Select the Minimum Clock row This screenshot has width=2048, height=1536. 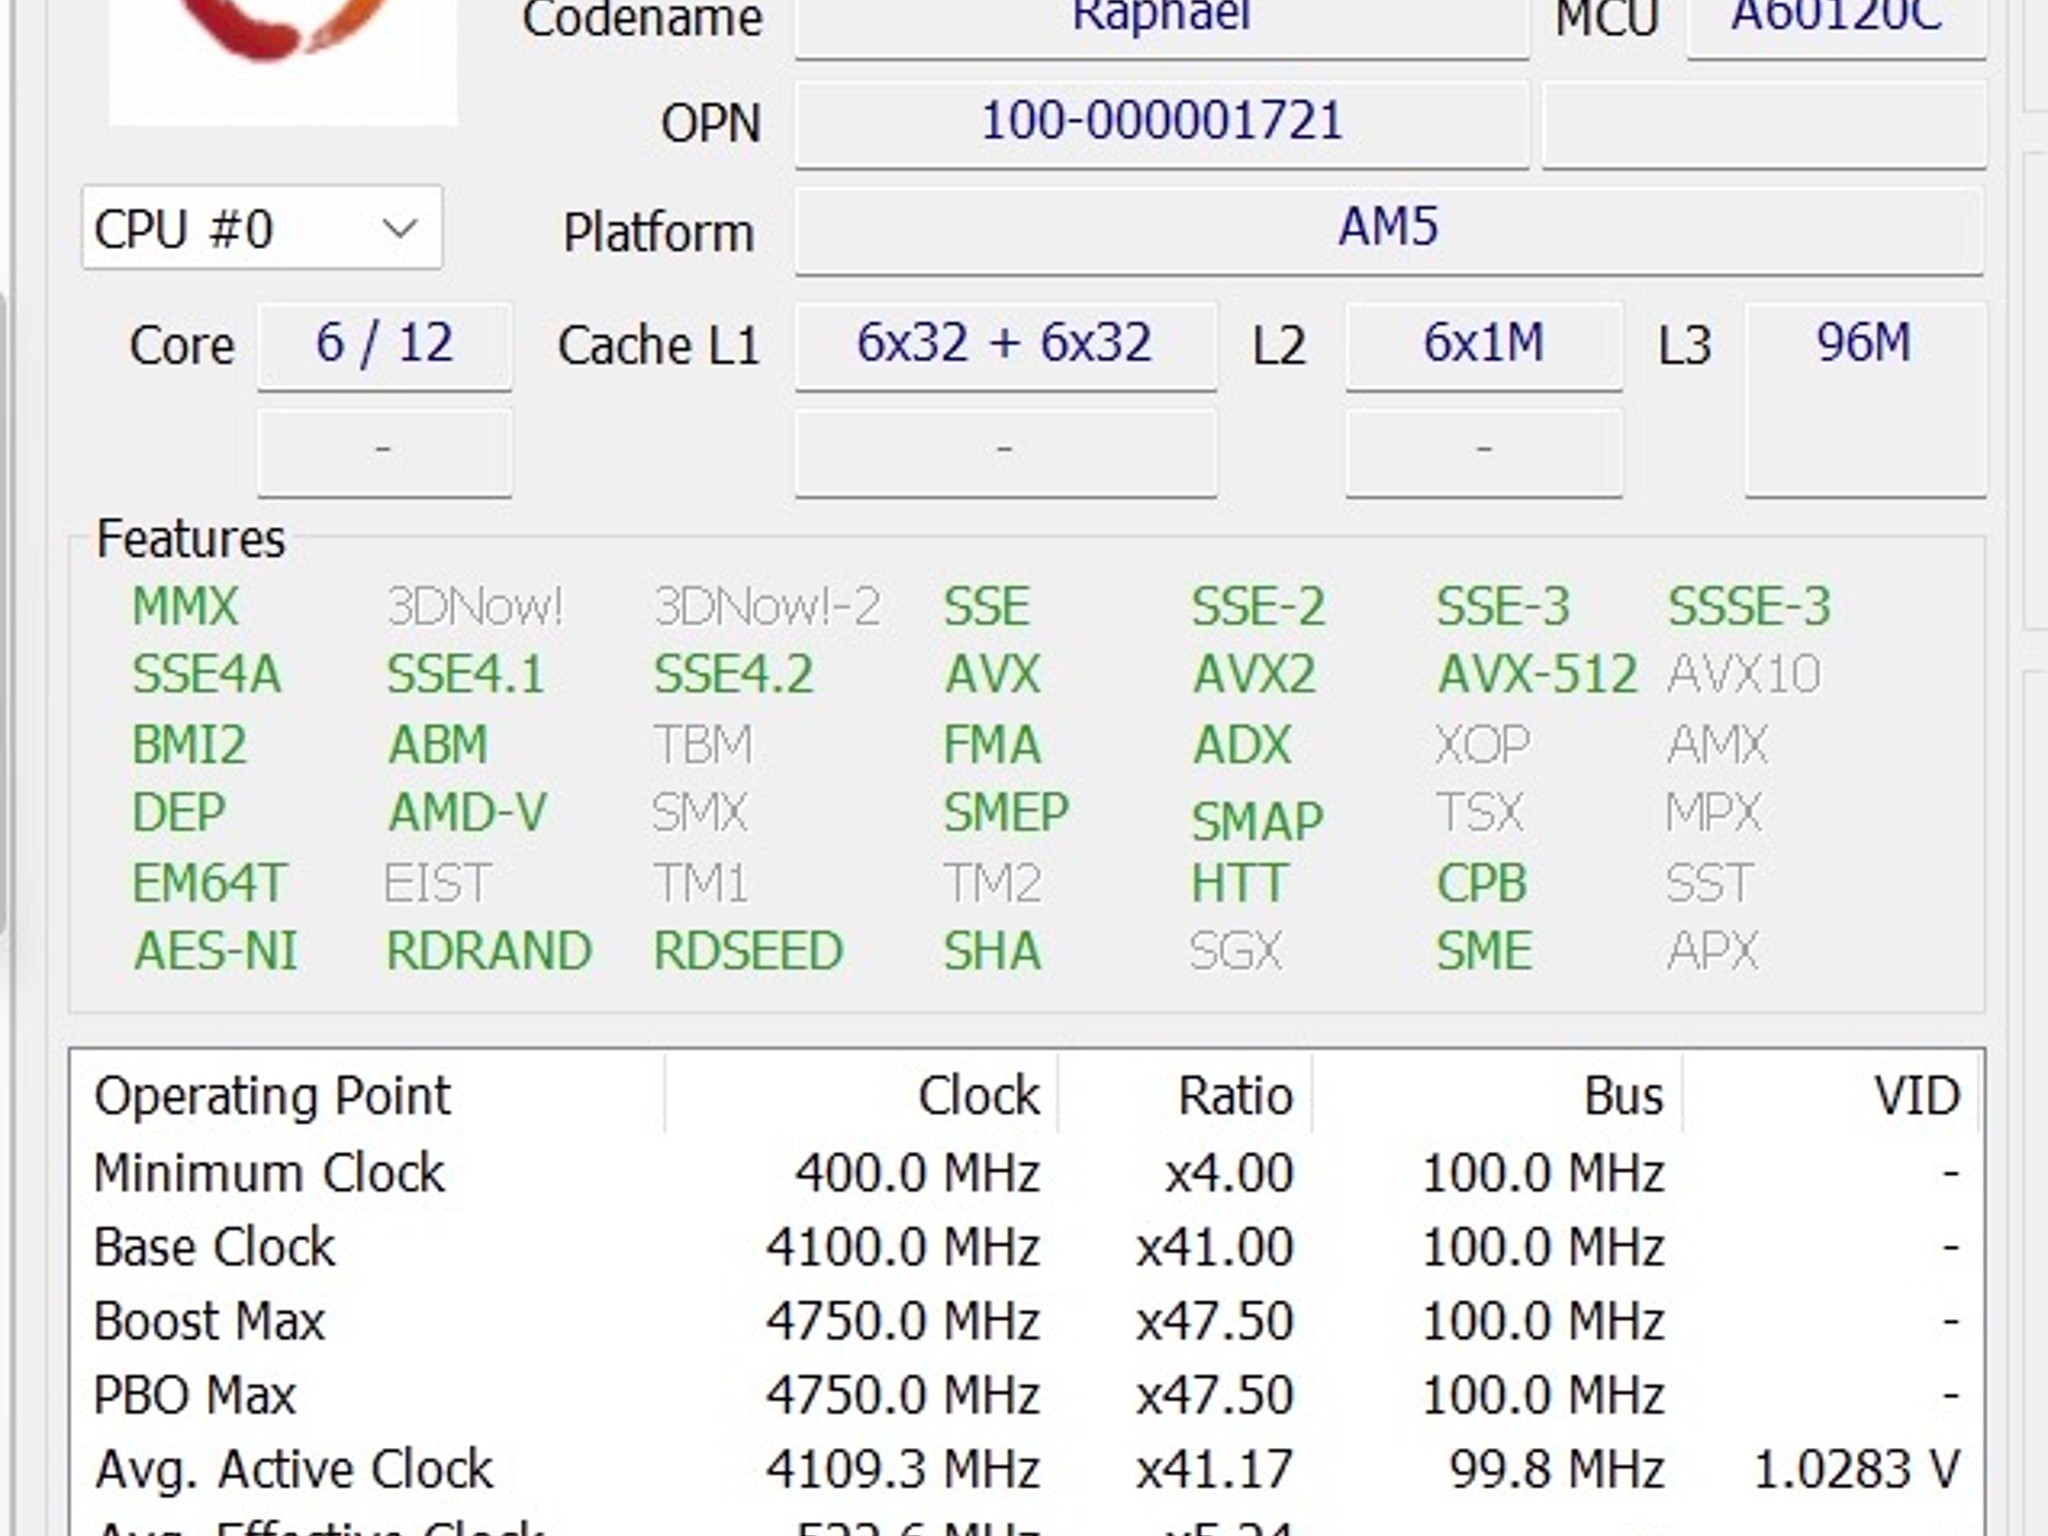click(x=1026, y=1172)
